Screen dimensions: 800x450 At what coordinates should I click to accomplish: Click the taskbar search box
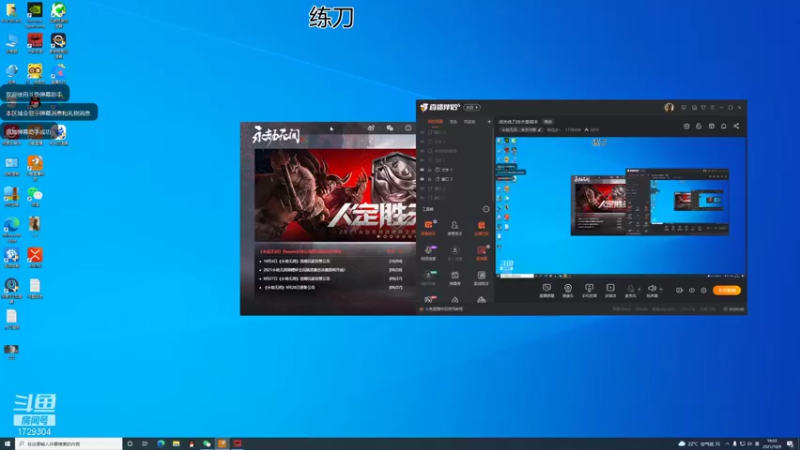tap(69, 444)
